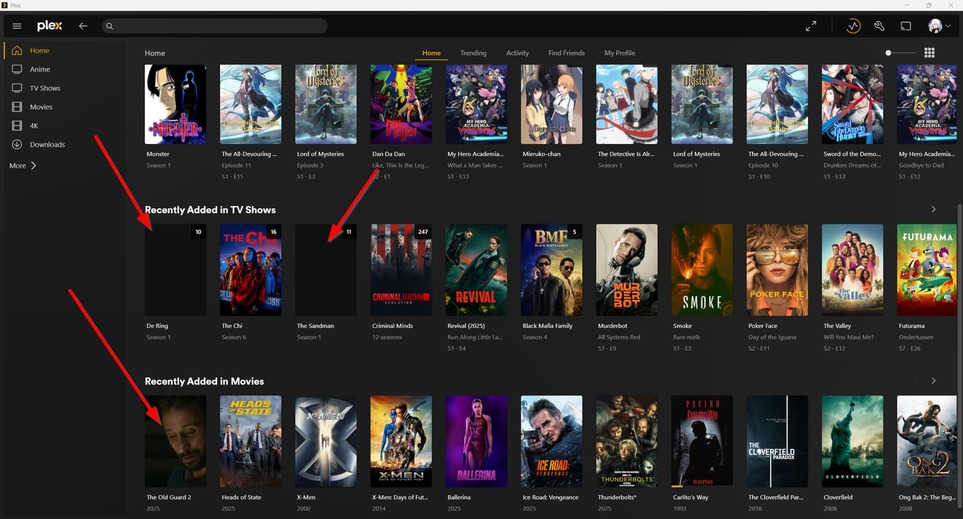Open Settings wrench icon
The image size is (963, 519).
879,26
